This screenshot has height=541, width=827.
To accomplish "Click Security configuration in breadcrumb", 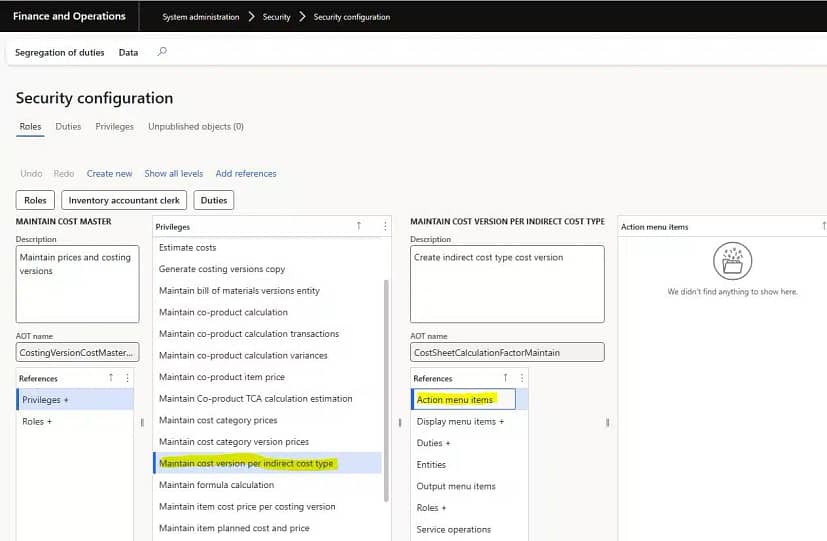I will [x=352, y=17].
